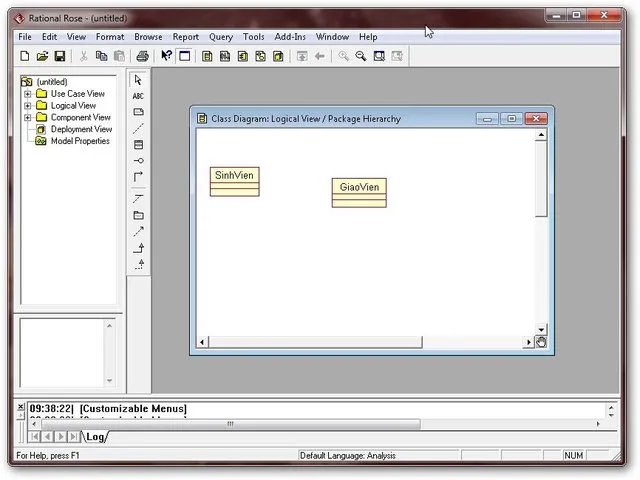
Task: Open the Add-Ins menu
Action: pos(290,37)
